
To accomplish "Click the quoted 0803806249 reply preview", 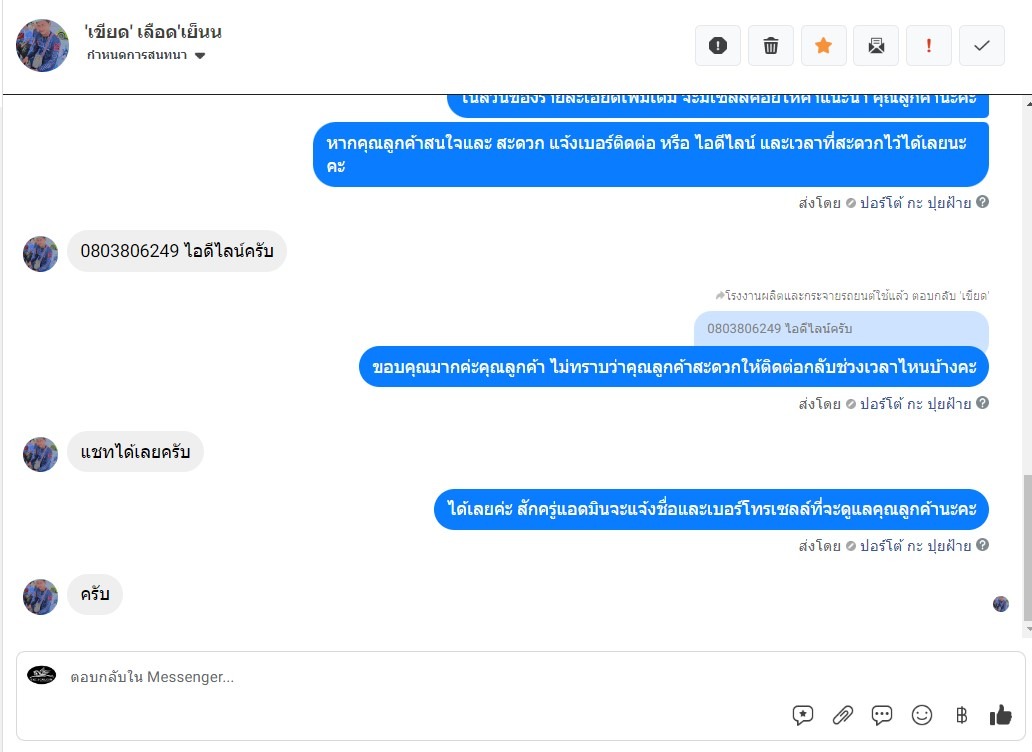I will 841,328.
